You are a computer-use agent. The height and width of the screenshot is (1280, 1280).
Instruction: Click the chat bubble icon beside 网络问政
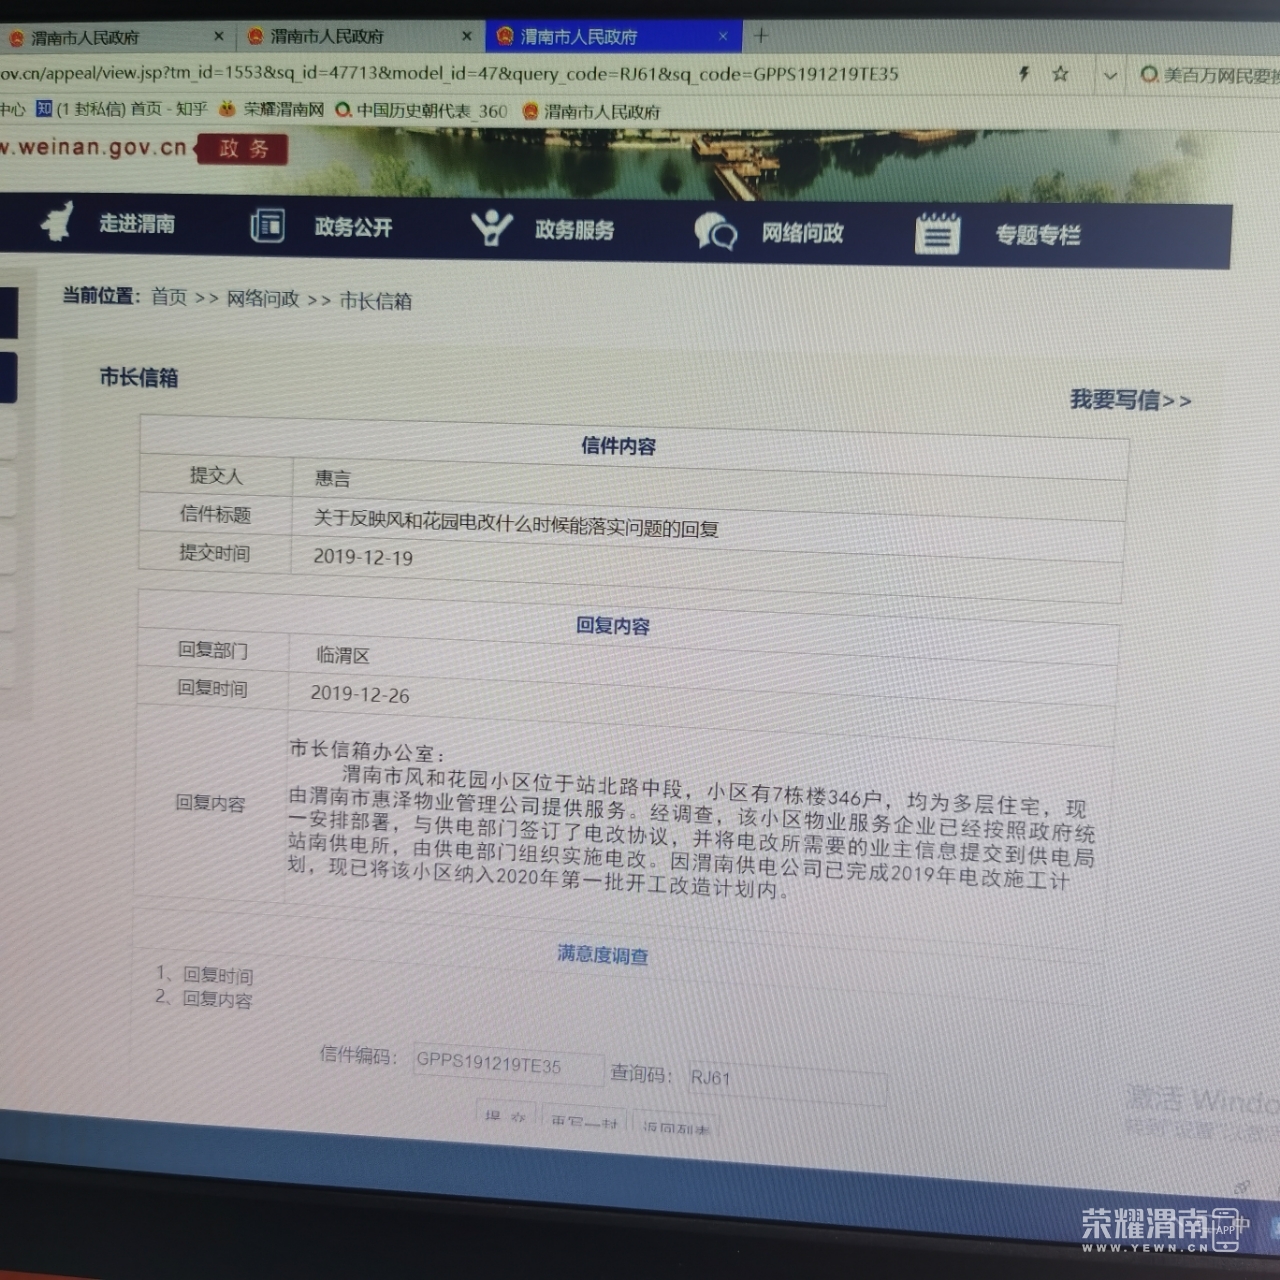coord(715,231)
